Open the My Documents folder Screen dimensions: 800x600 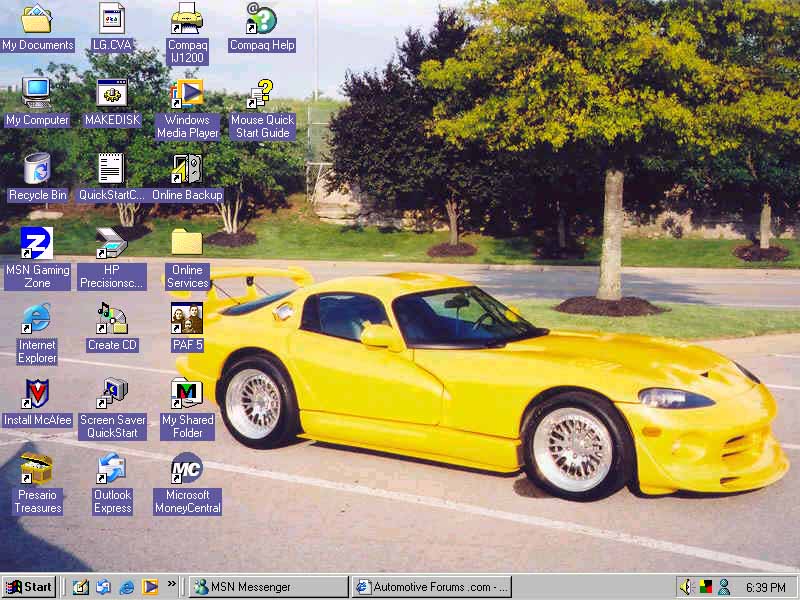37,19
